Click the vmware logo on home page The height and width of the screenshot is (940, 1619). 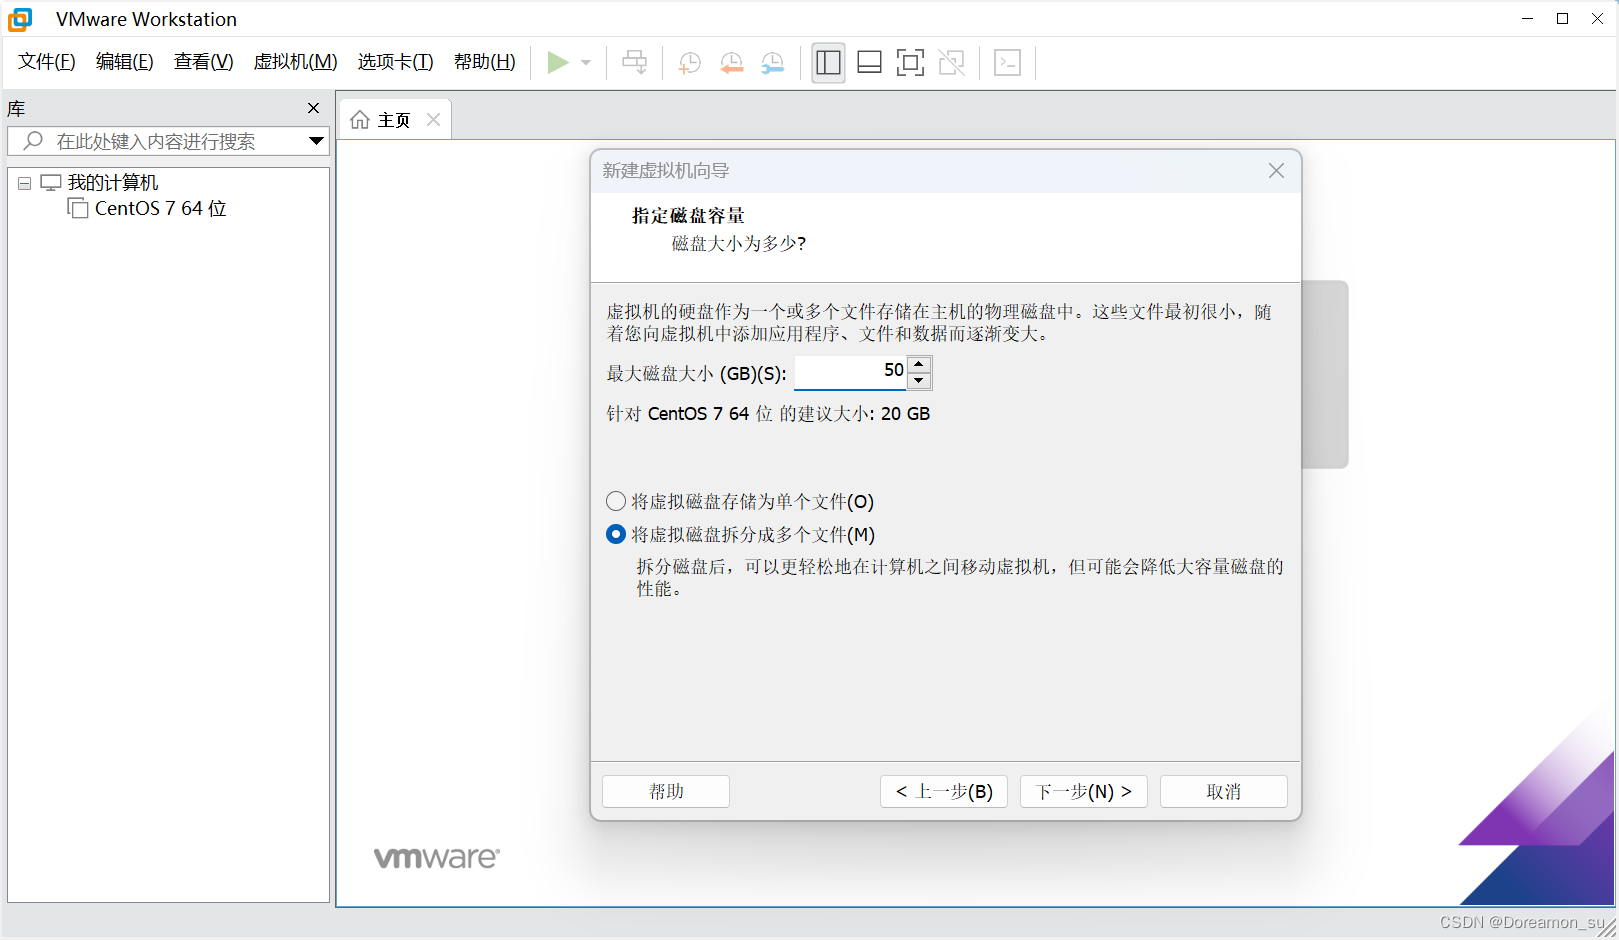[x=436, y=858]
